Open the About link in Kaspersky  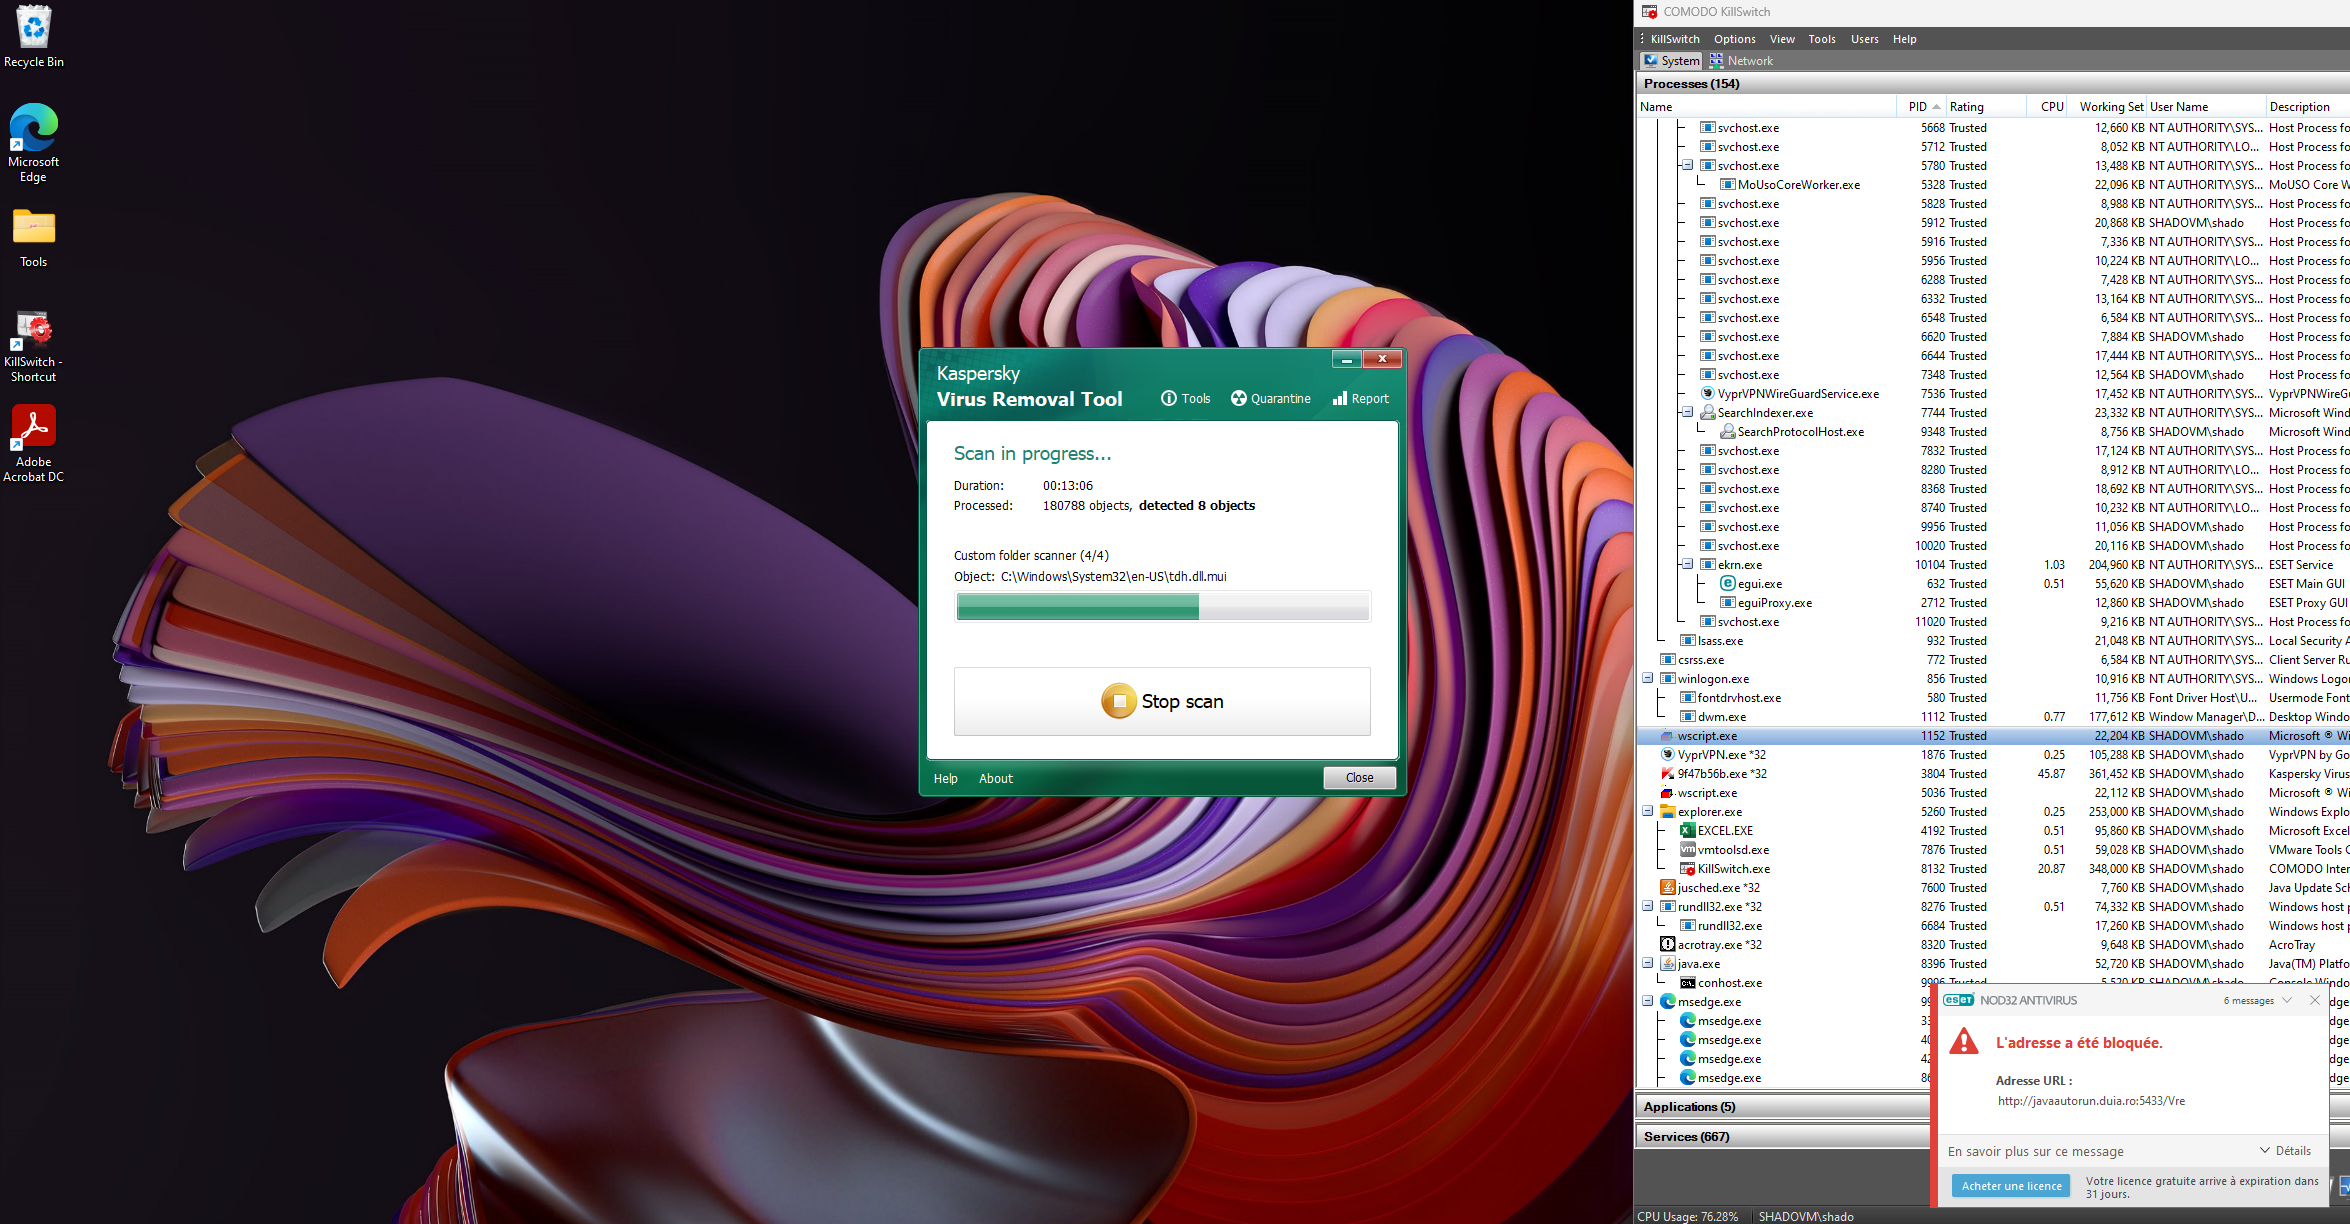(995, 779)
